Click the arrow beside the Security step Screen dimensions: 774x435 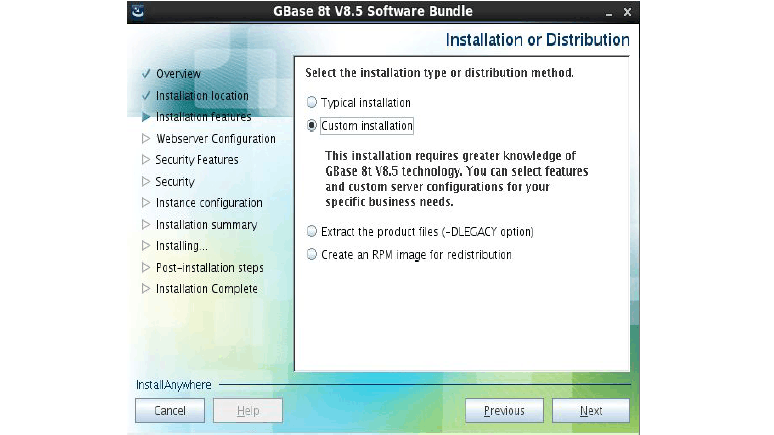146,181
